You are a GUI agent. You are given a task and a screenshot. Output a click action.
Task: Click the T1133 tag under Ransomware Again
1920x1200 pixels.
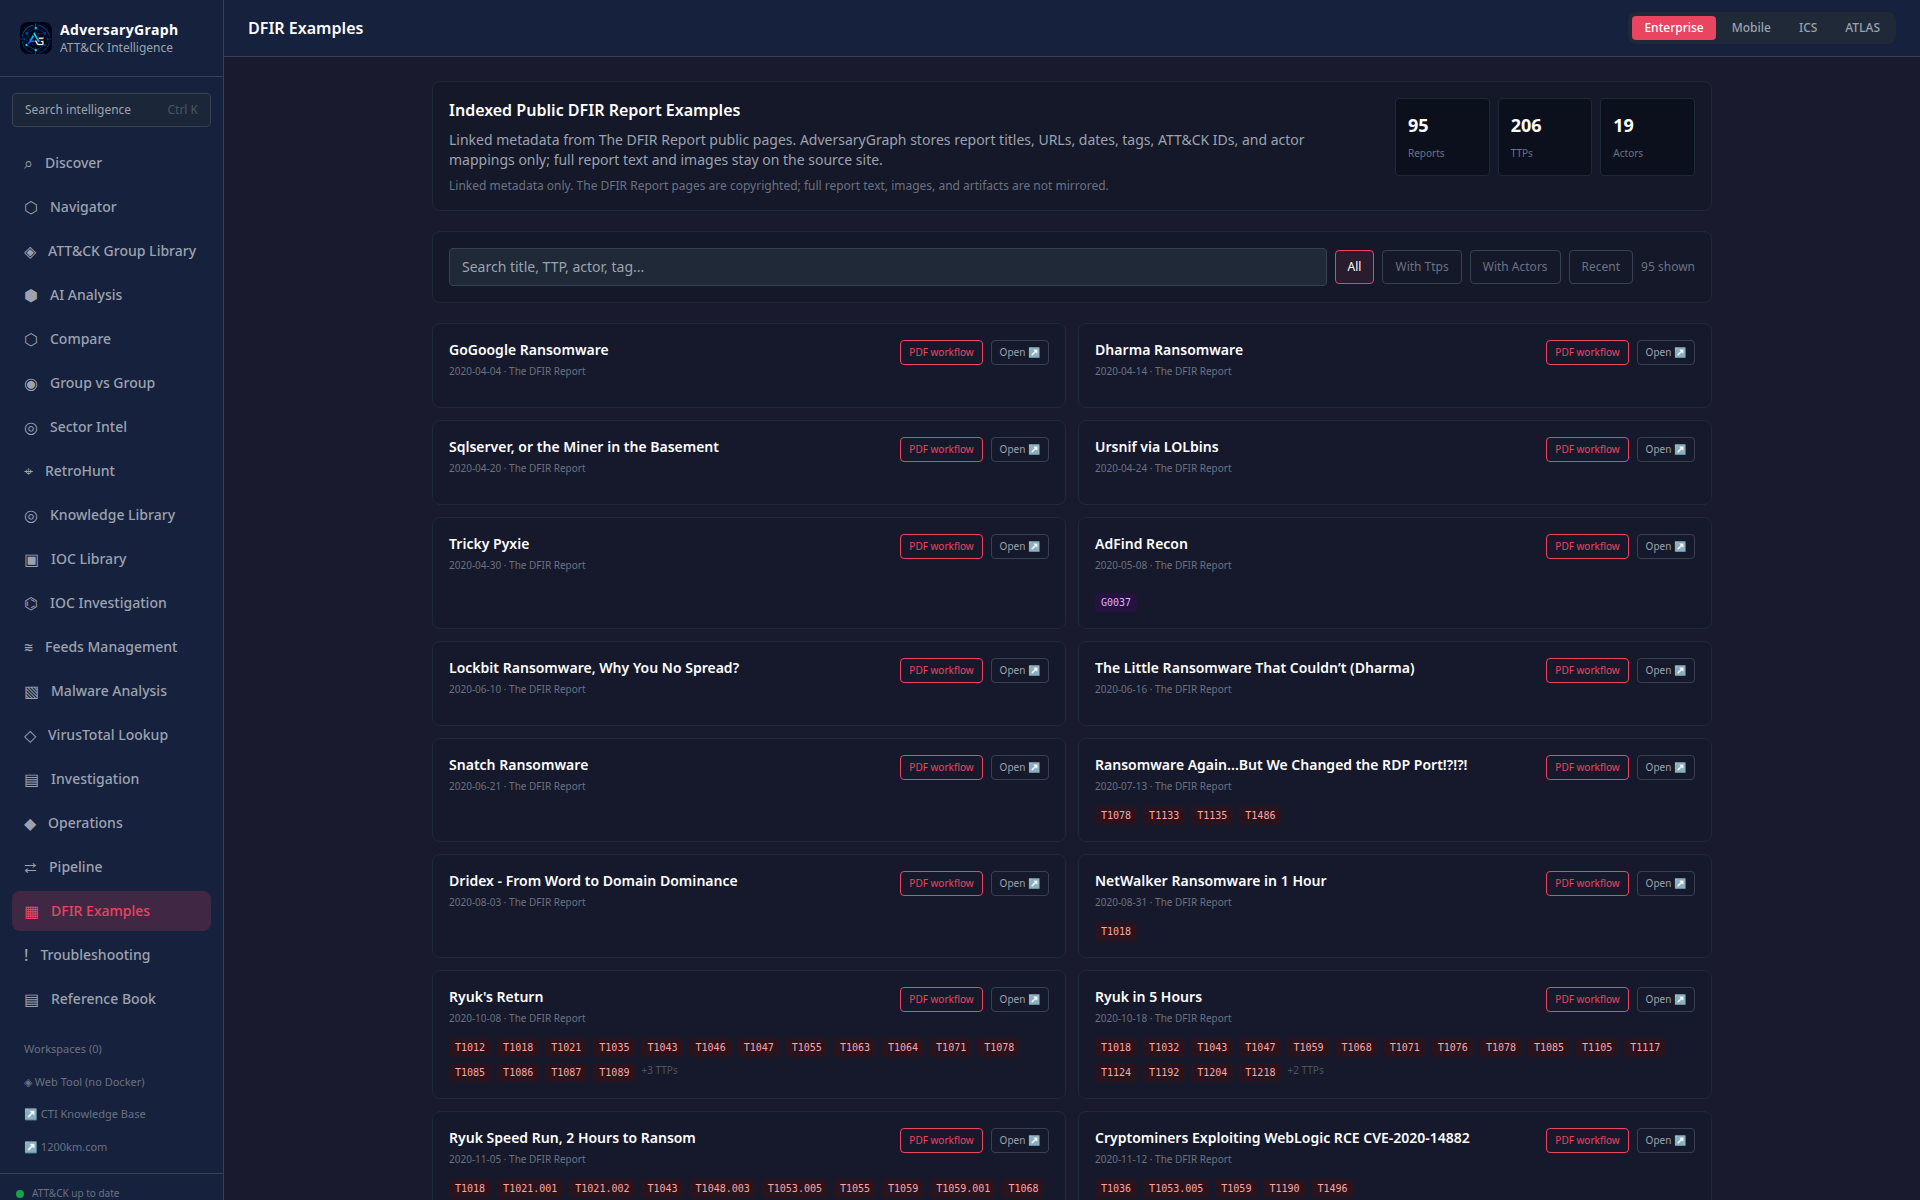1164,815
